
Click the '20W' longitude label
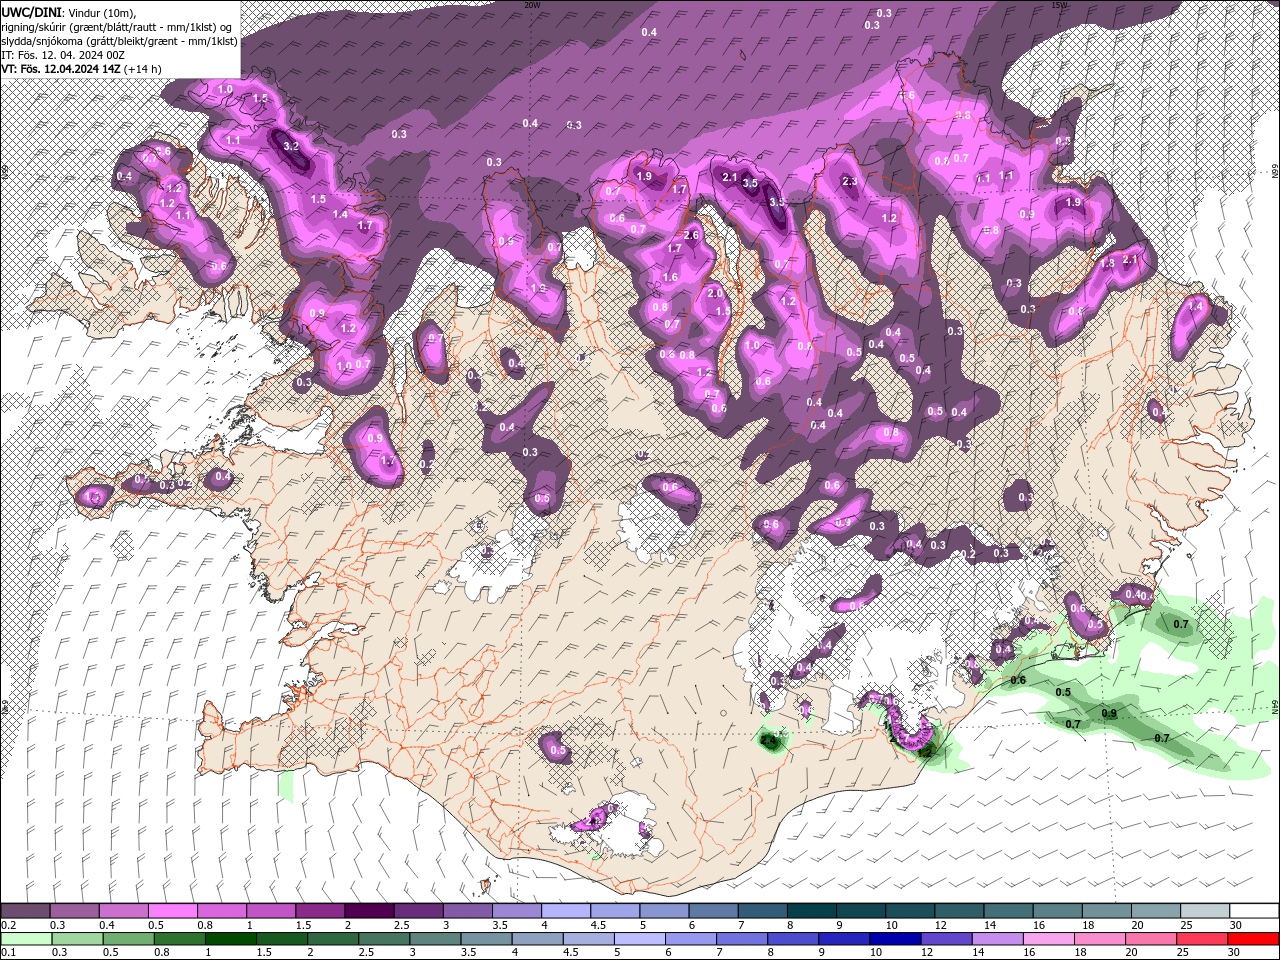532,4
